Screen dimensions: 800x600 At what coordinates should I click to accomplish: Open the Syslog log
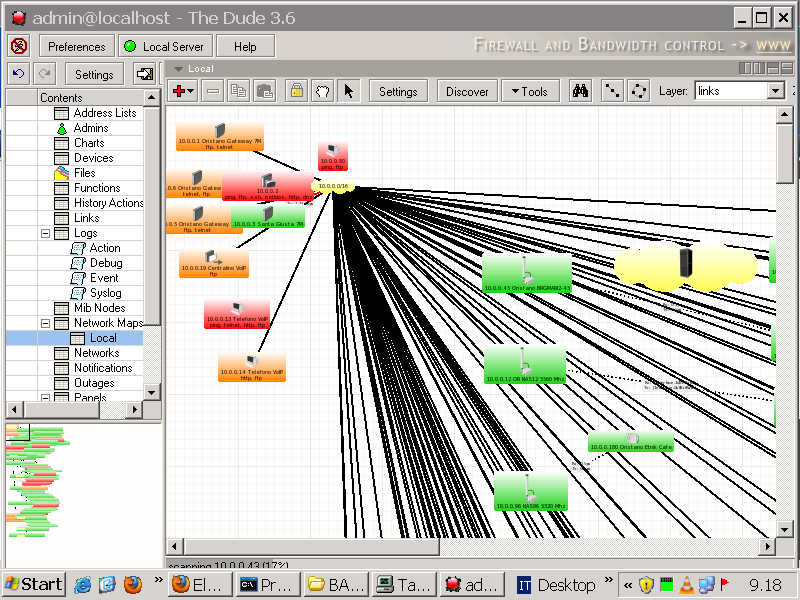[106, 293]
